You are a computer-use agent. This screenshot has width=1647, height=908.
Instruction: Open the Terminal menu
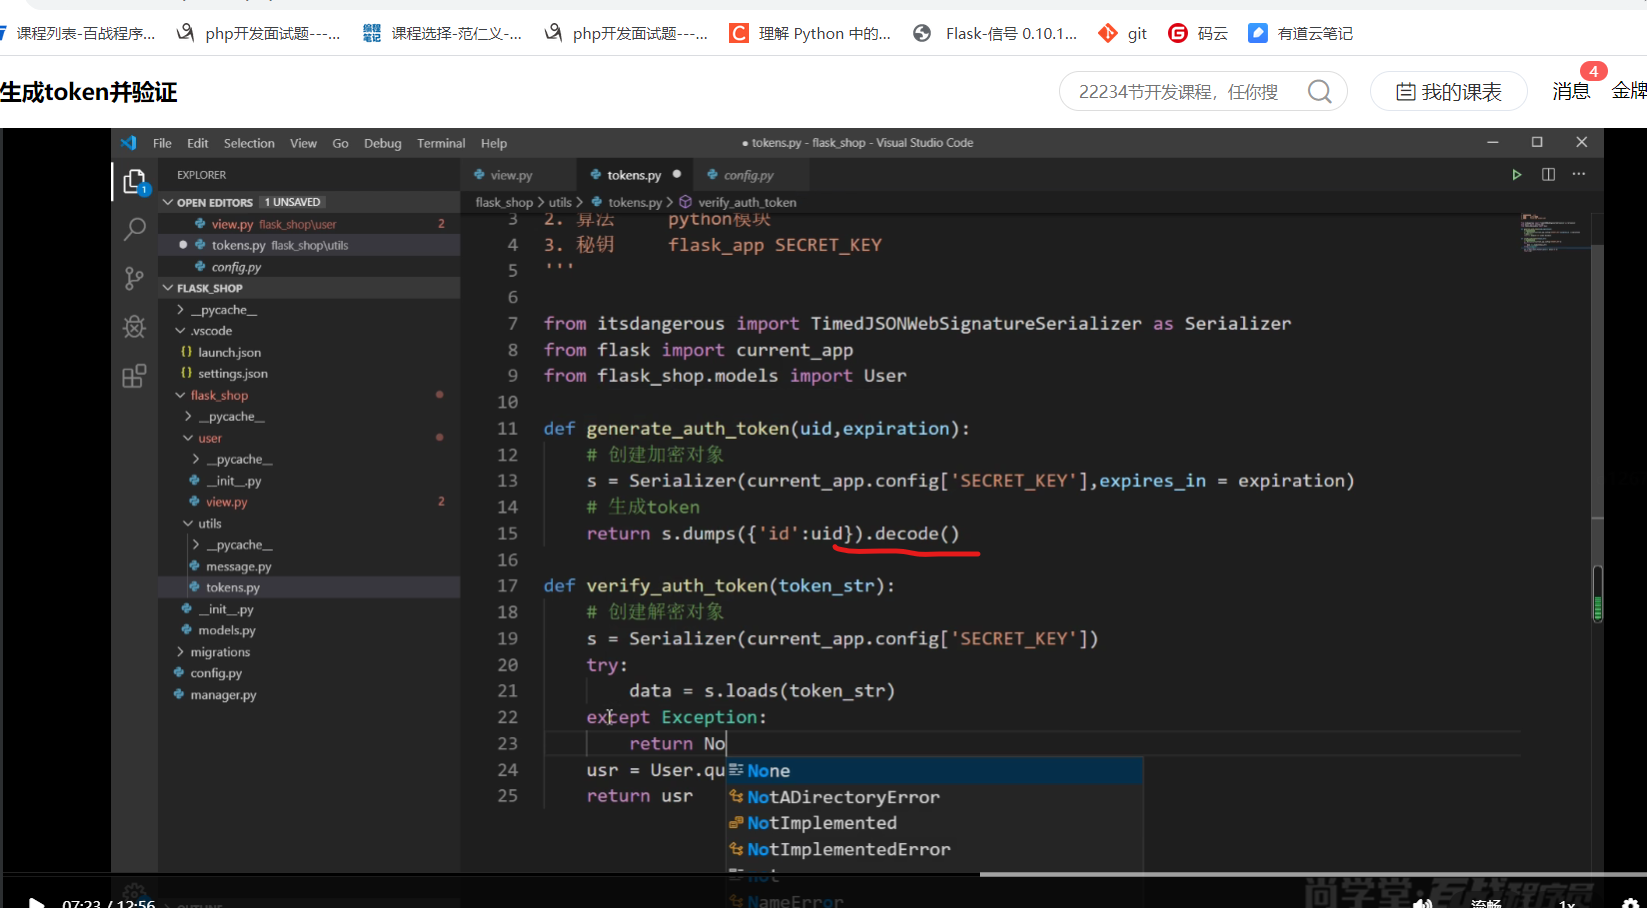[441, 143]
